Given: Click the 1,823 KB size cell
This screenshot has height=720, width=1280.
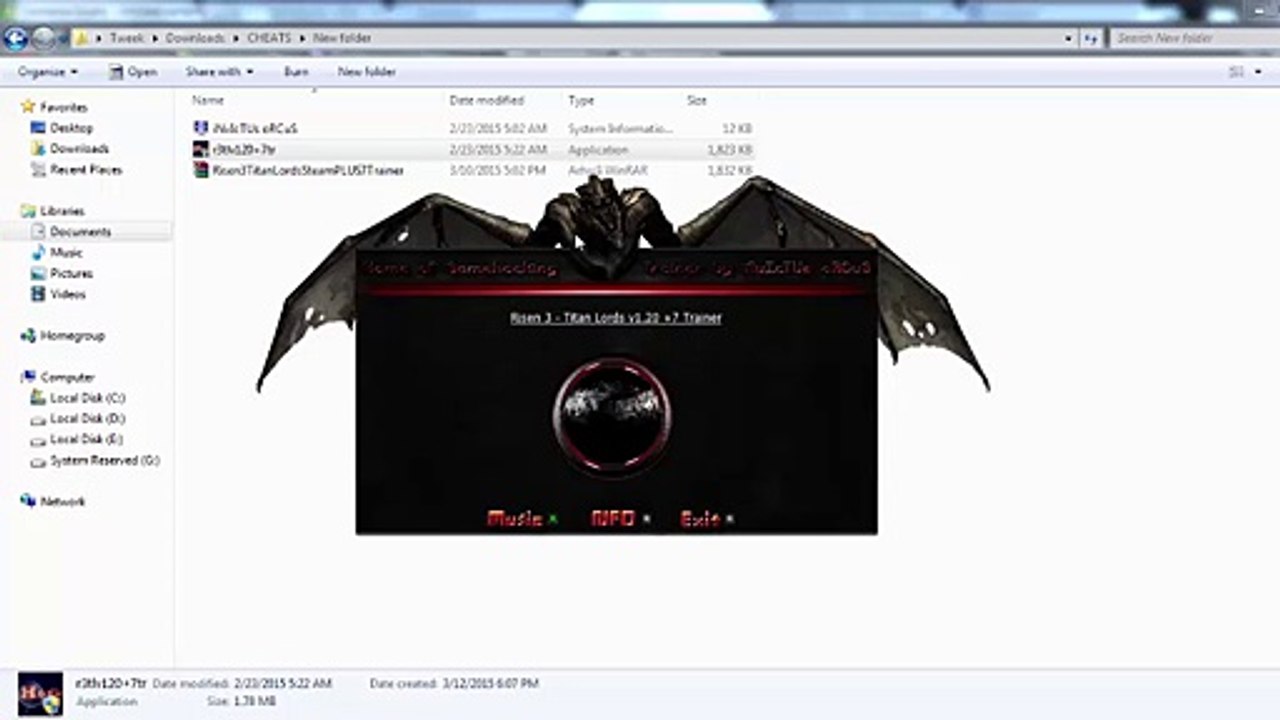Looking at the screenshot, I should [x=729, y=150].
